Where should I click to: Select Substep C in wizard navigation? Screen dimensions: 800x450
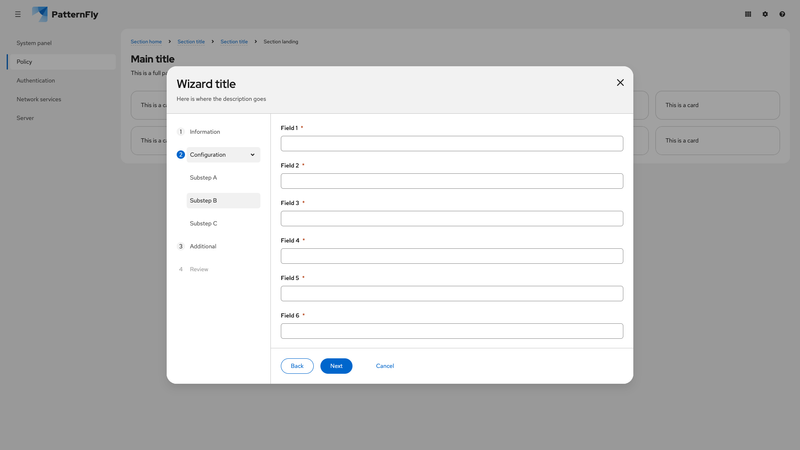coord(203,224)
